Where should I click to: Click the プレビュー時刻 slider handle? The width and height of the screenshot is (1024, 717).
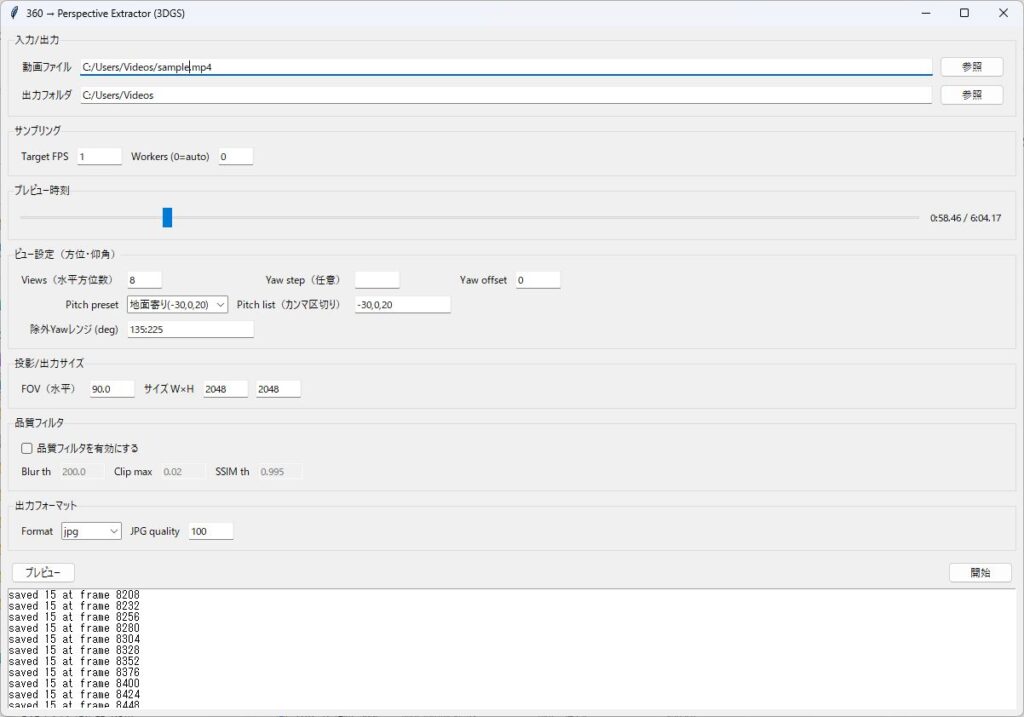pos(167,217)
